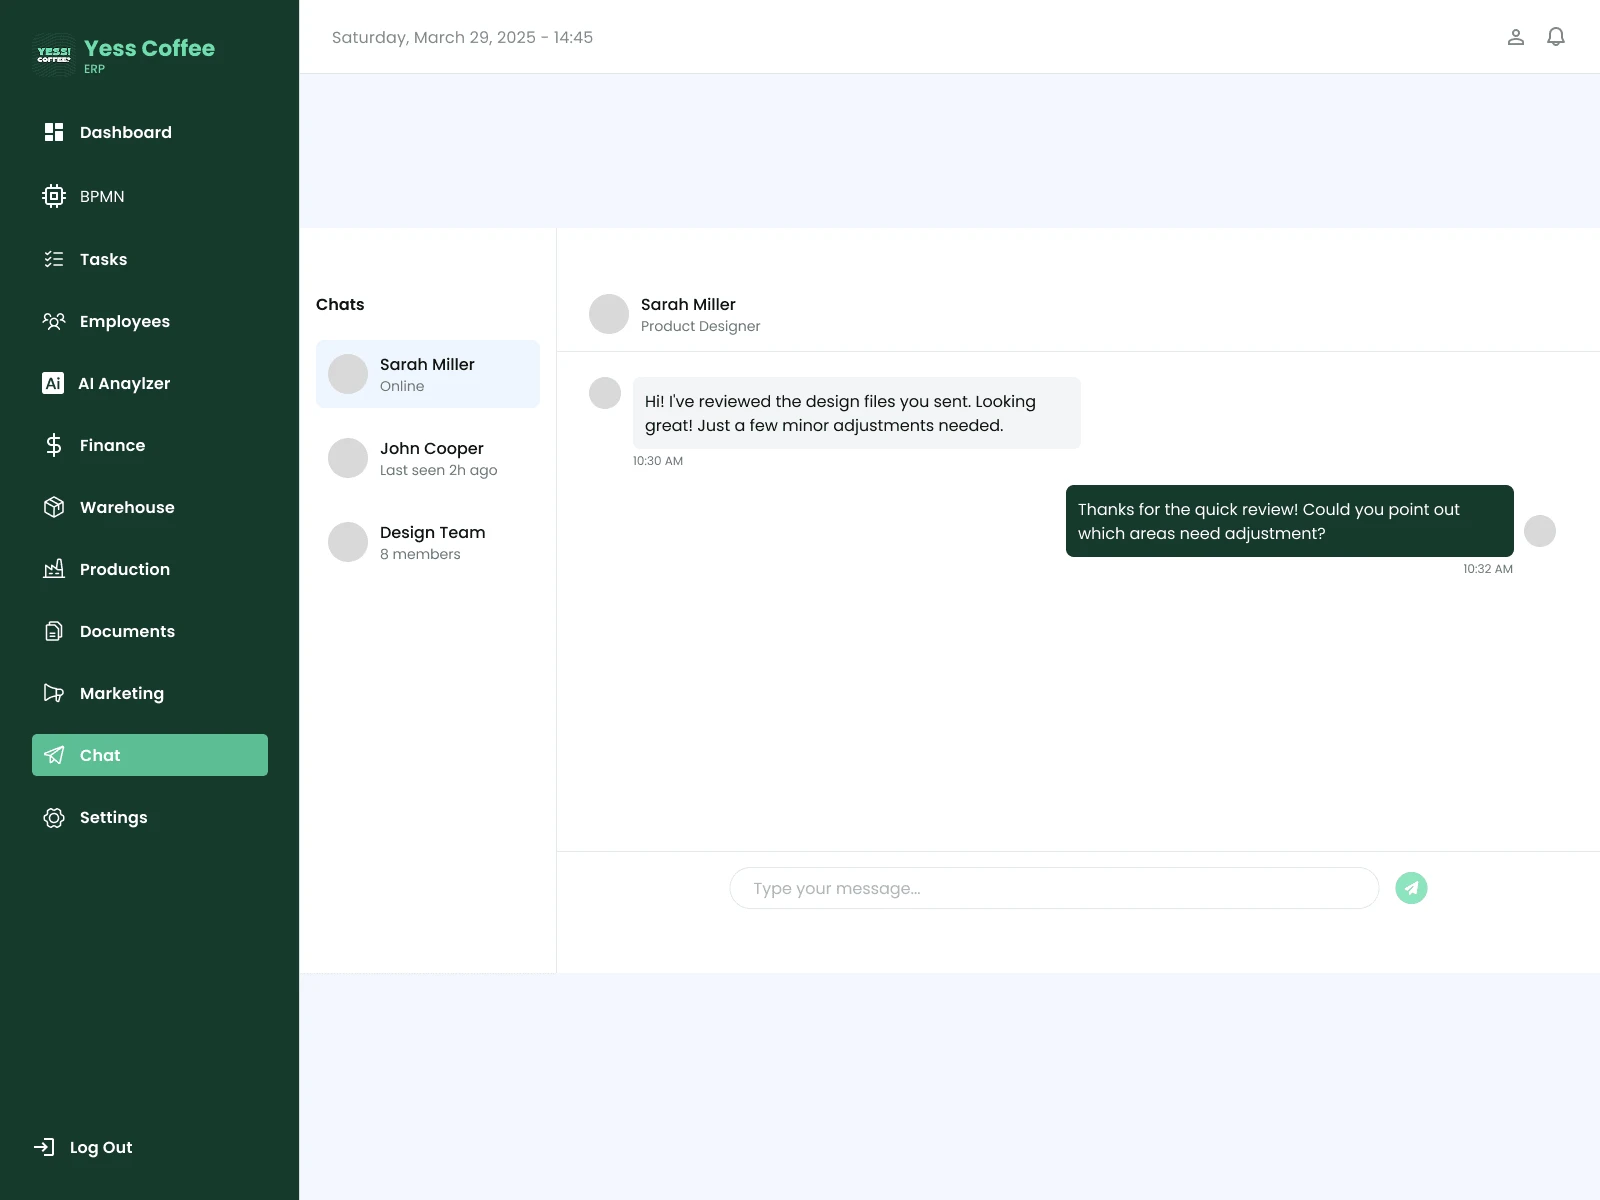
Task: Open the Design Team group chat name
Action: coord(433,532)
